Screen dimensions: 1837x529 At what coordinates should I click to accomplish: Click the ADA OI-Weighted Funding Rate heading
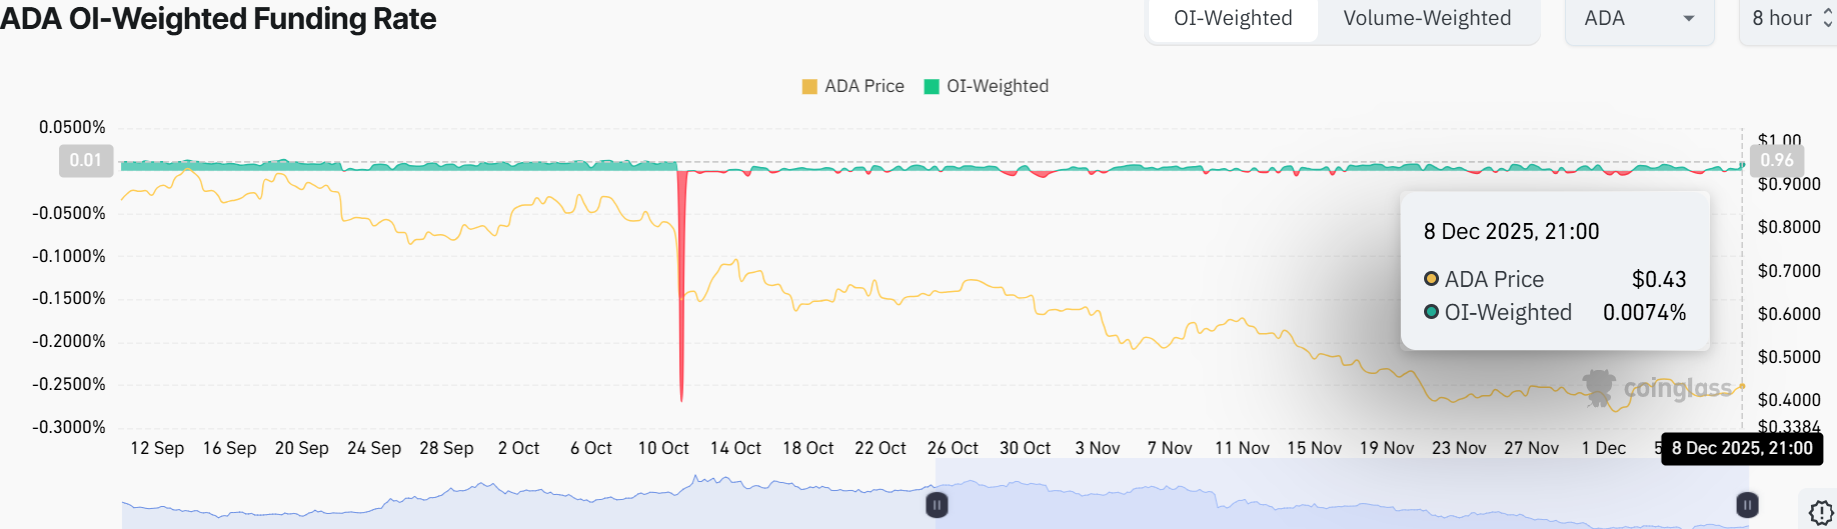click(218, 19)
